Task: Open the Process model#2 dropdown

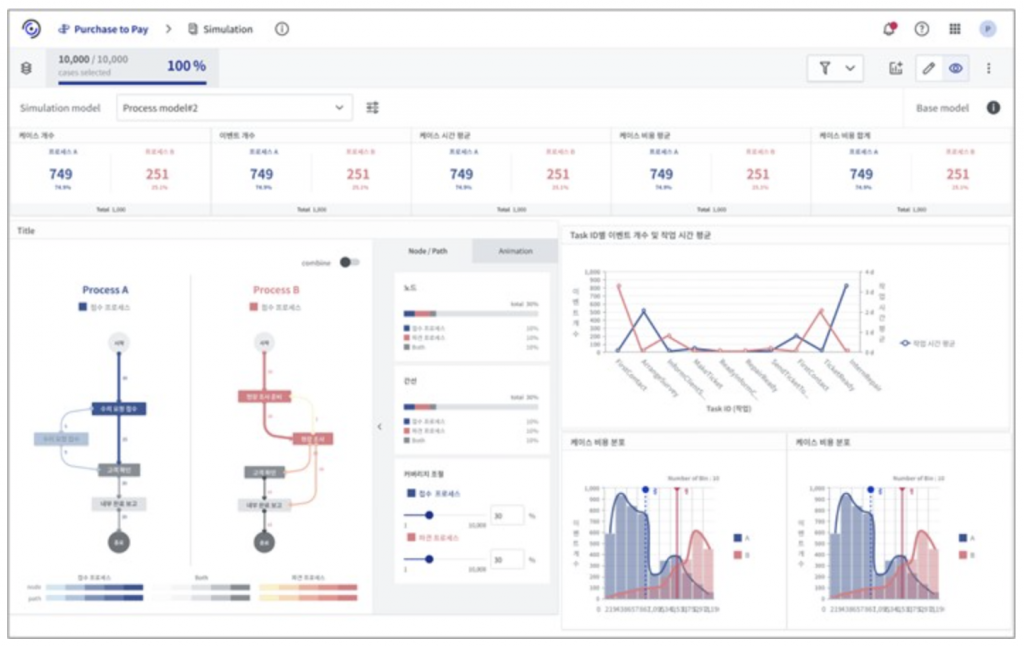Action: pos(235,107)
